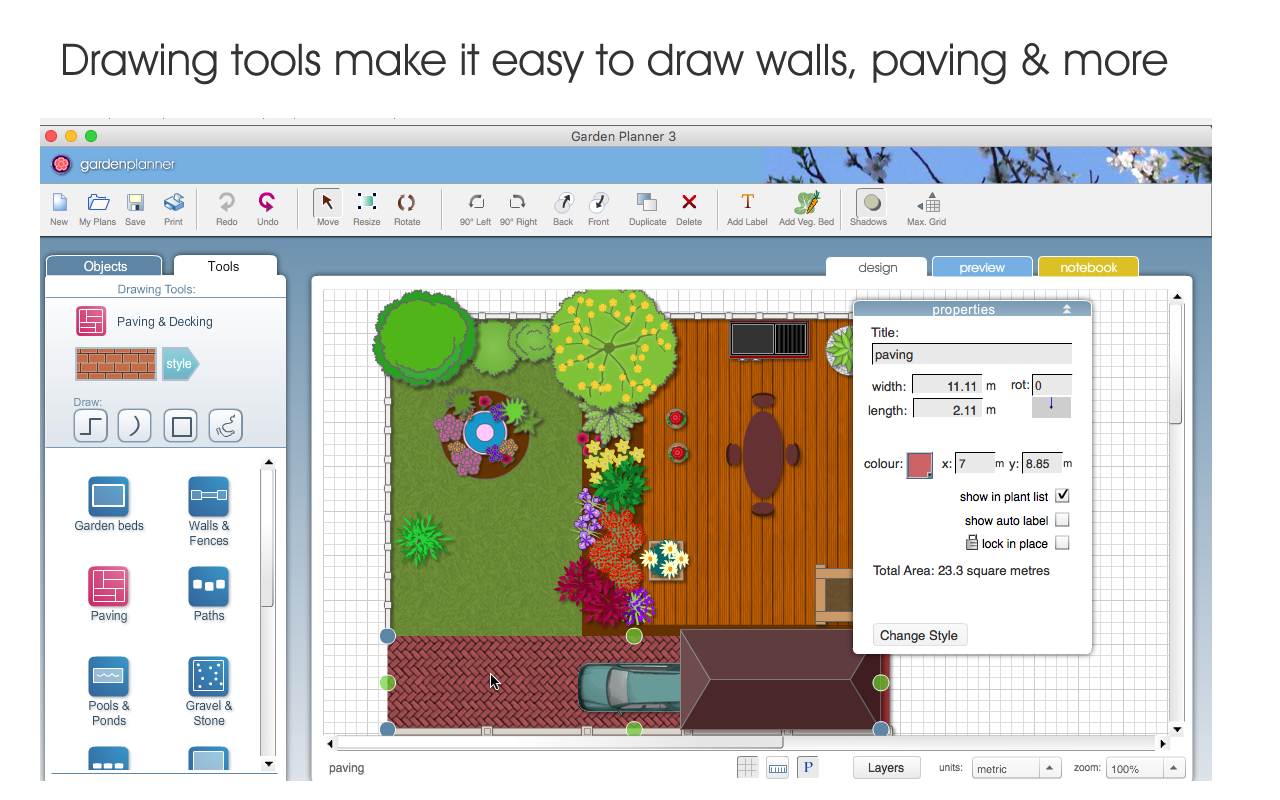
Task: Enable lock in place checkbox
Action: click(x=1063, y=543)
